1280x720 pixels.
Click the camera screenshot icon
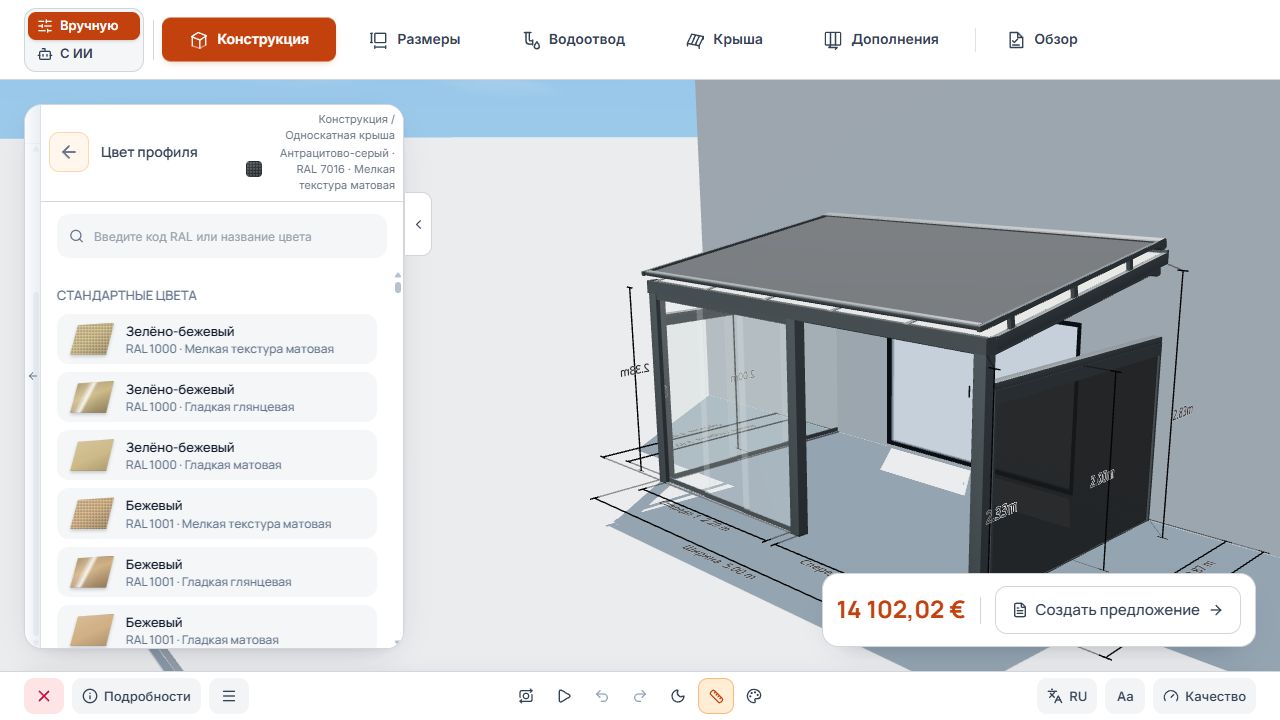(x=526, y=696)
